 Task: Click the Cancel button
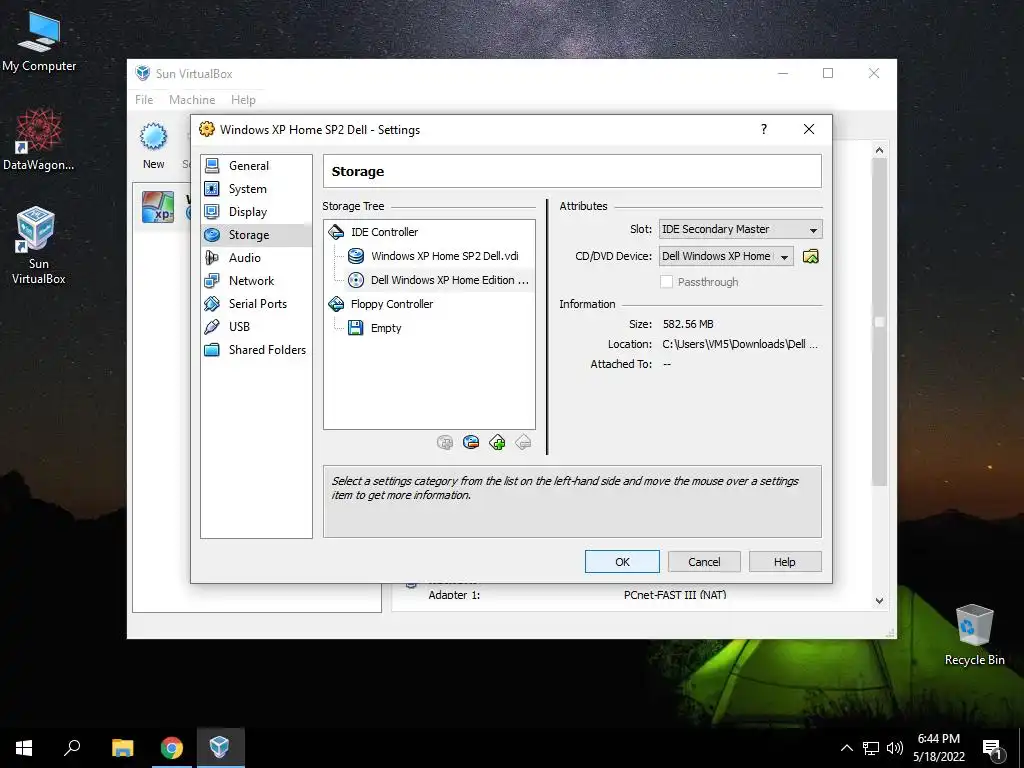[704, 562]
